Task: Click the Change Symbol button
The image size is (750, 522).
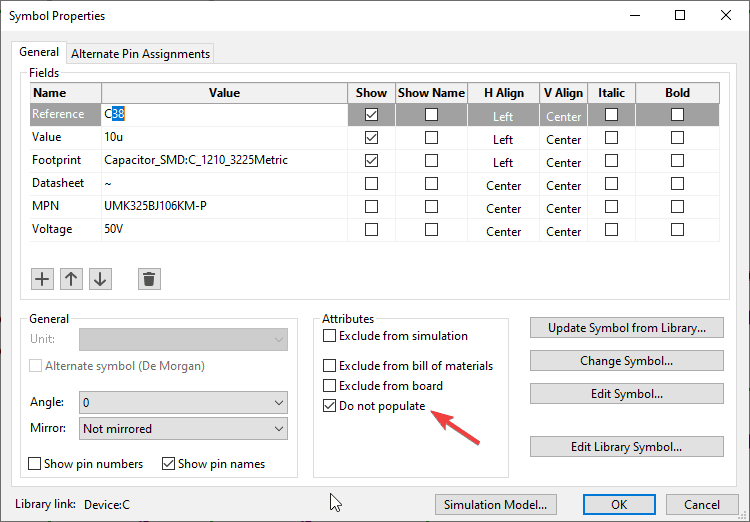Action: [626, 361]
